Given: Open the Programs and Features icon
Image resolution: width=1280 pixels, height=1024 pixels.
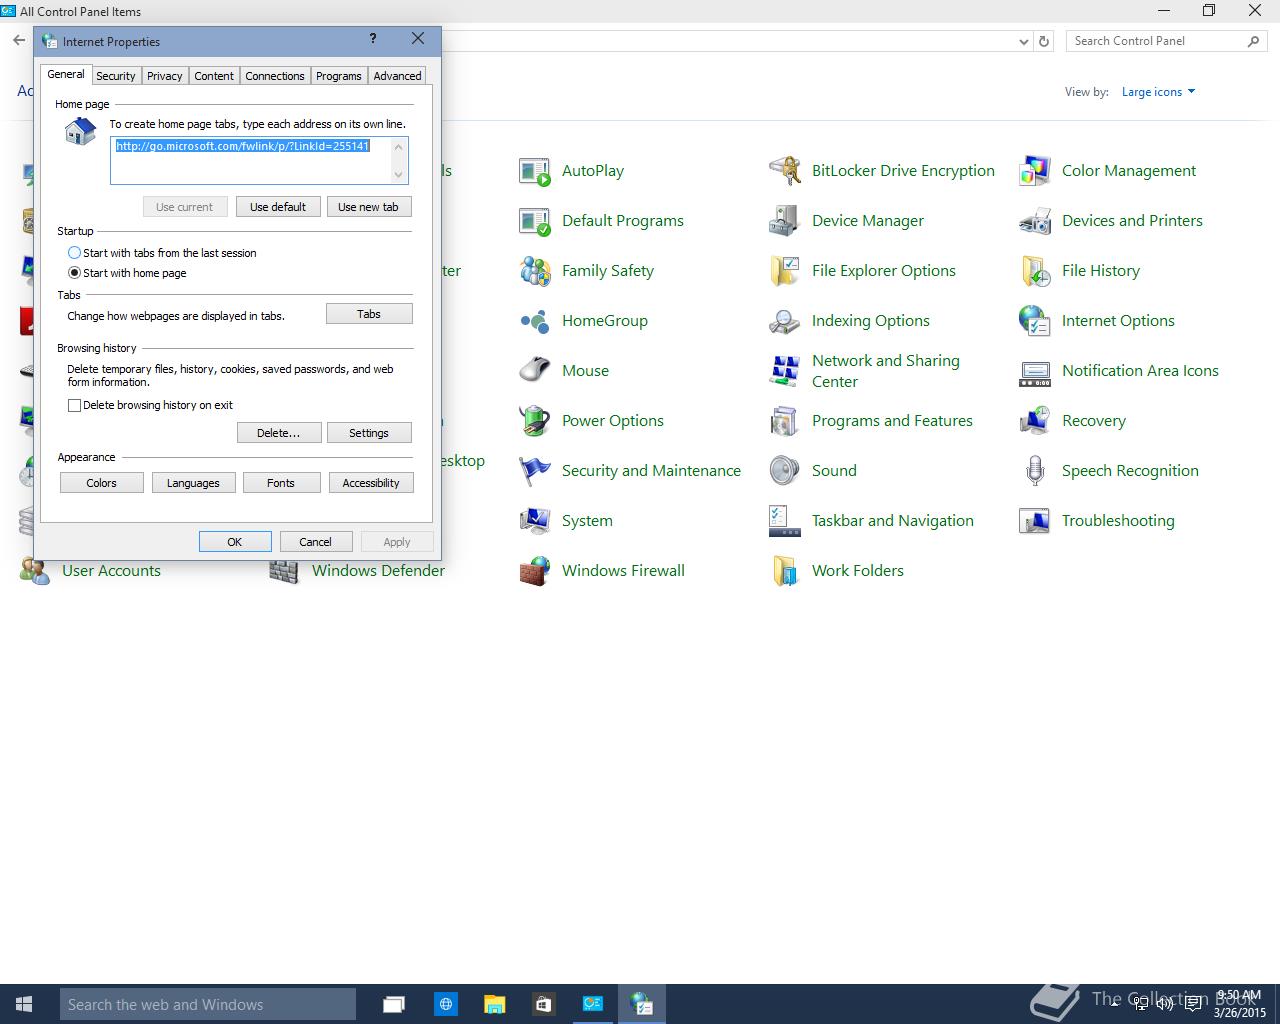Looking at the screenshot, I should pyautogui.click(x=785, y=421).
